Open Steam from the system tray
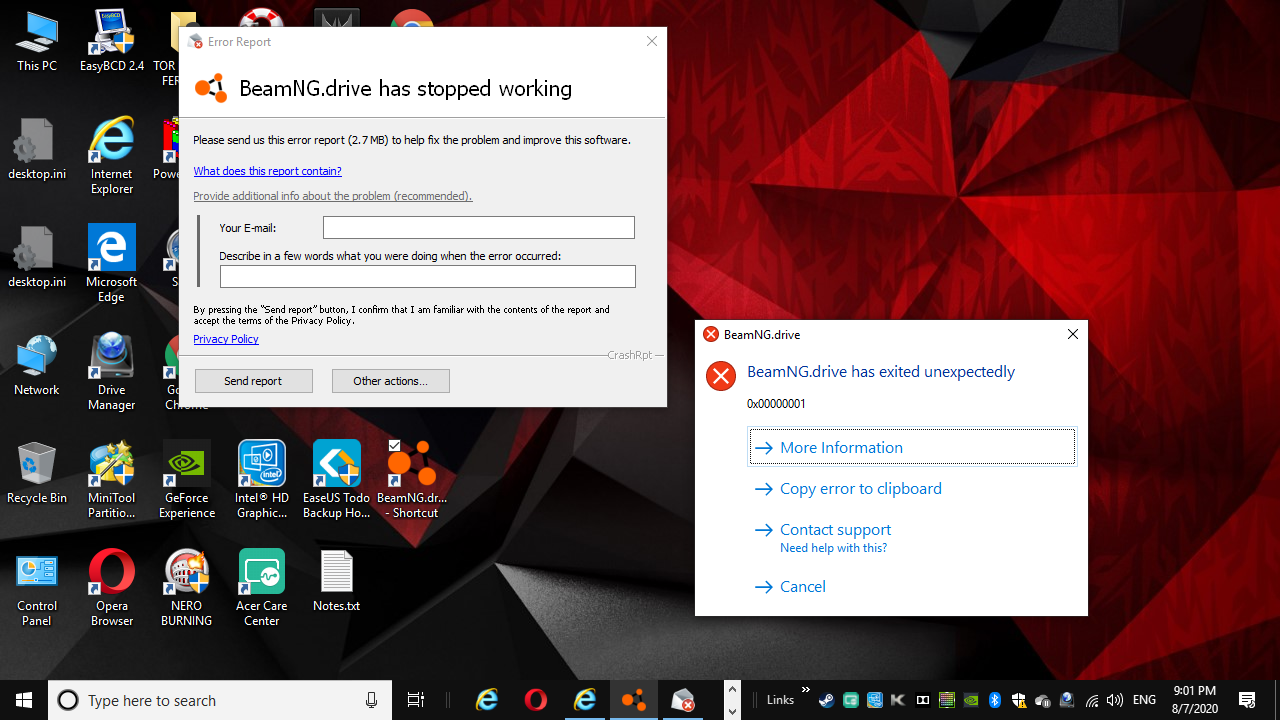This screenshot has width=1280, height=720. 827,700
